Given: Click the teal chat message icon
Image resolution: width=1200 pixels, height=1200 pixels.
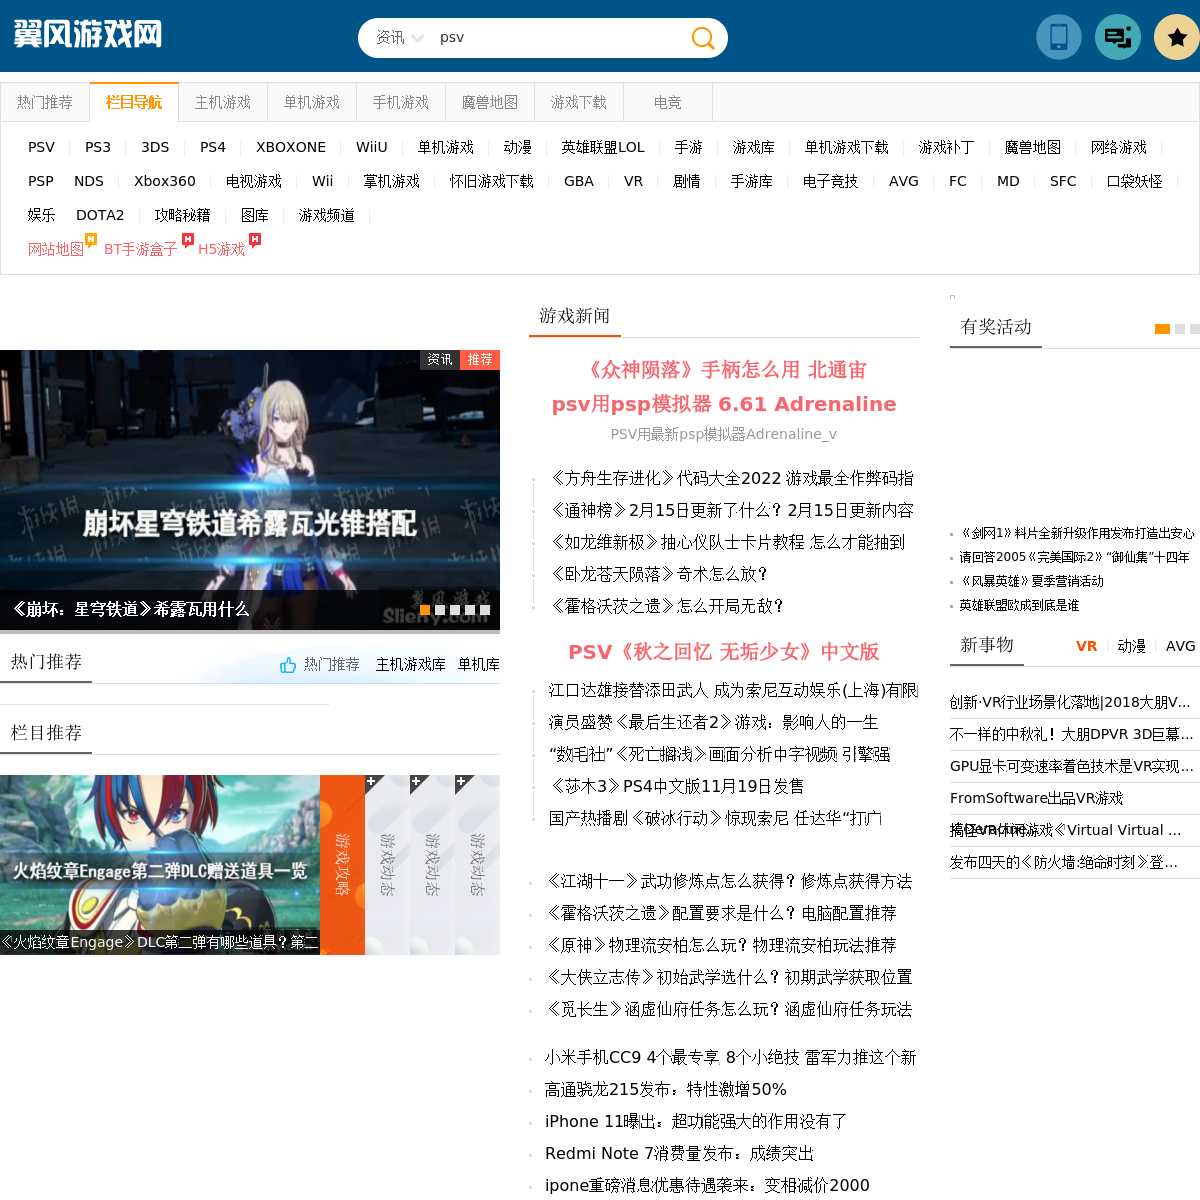Looking at the screenshot, I should pos(1118,38).
